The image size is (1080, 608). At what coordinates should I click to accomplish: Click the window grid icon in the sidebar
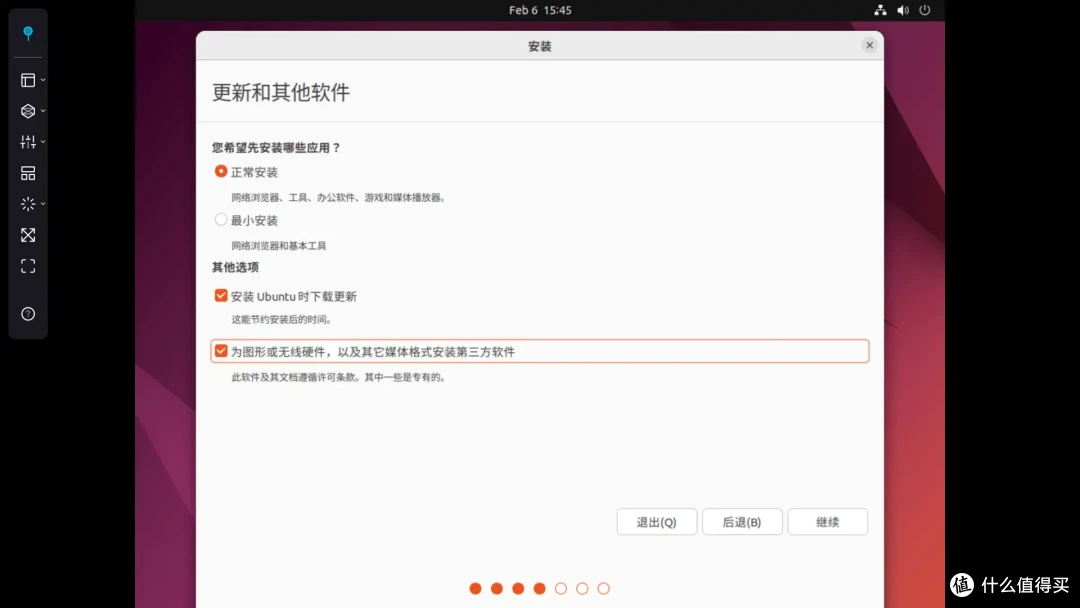[x=28, y=172]
